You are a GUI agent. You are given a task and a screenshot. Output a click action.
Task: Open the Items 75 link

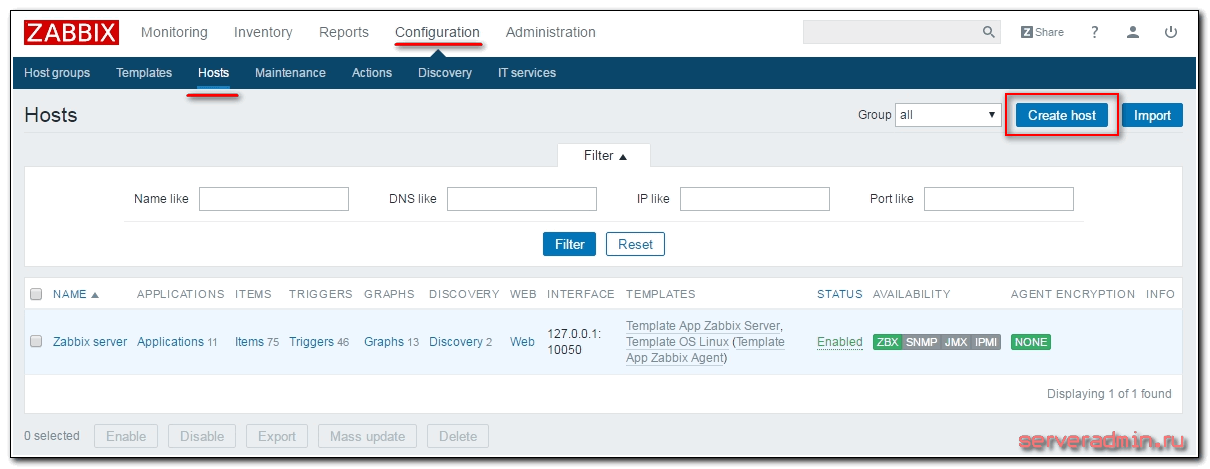[x=256, y=342]
